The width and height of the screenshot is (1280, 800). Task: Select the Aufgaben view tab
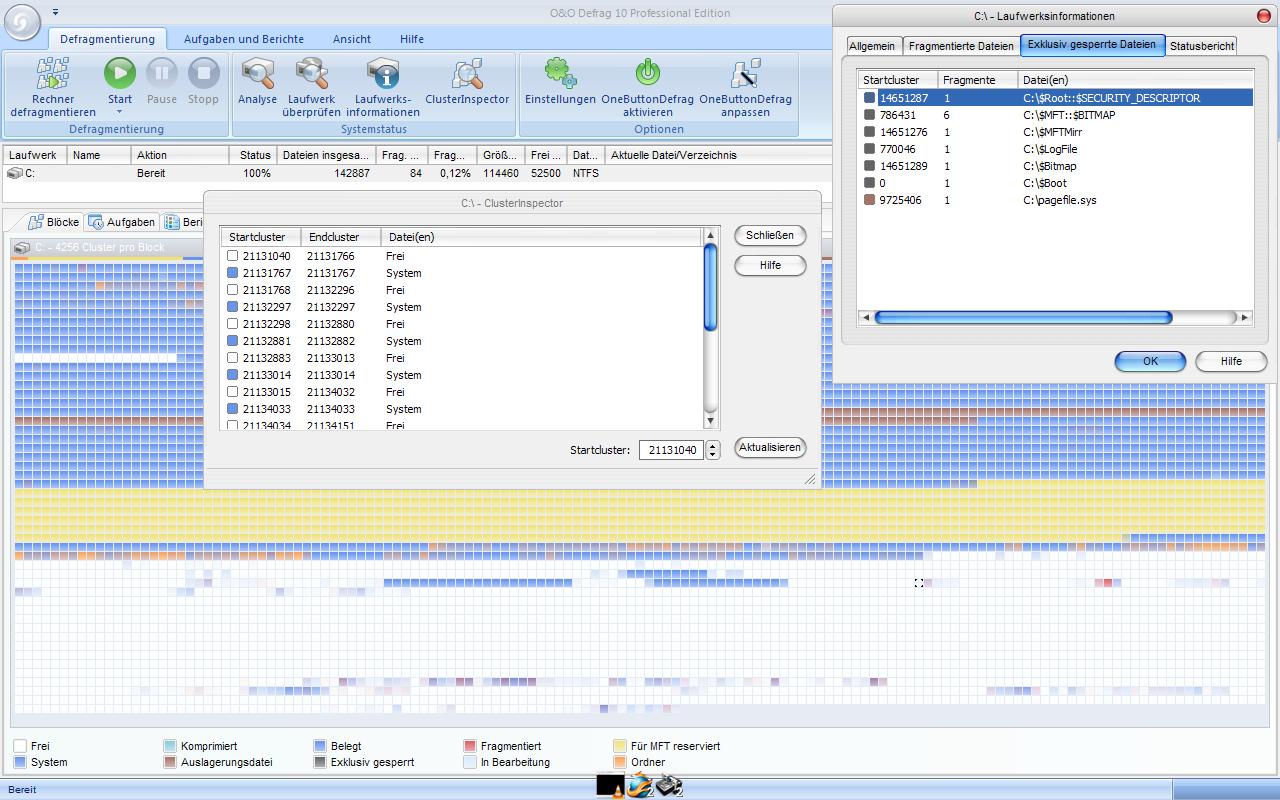121,222
